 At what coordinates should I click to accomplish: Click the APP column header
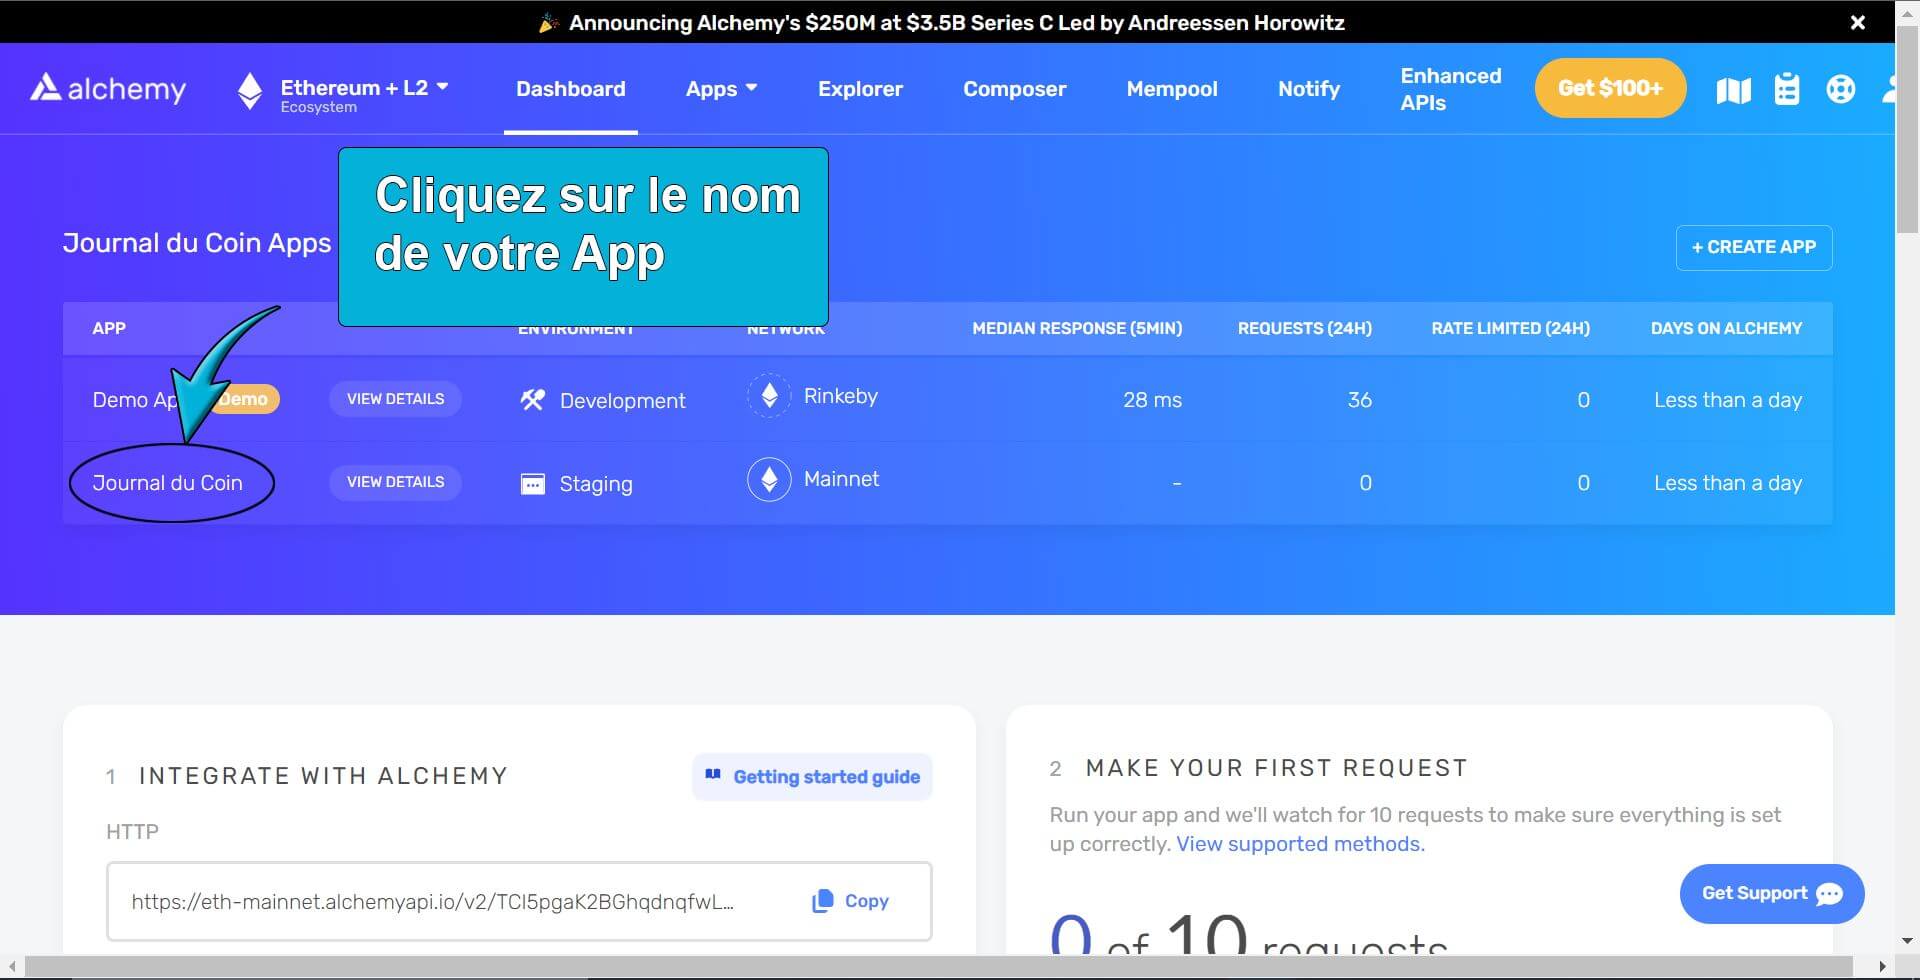click(x=109, y=328)
